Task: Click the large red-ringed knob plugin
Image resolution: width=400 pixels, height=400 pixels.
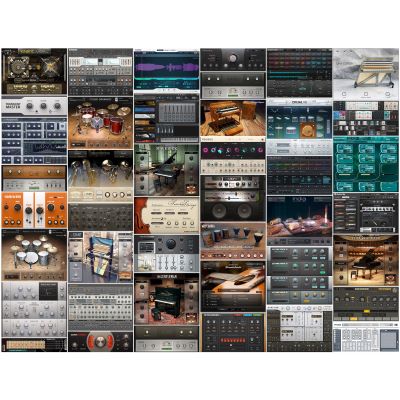Action: point(100,341)
